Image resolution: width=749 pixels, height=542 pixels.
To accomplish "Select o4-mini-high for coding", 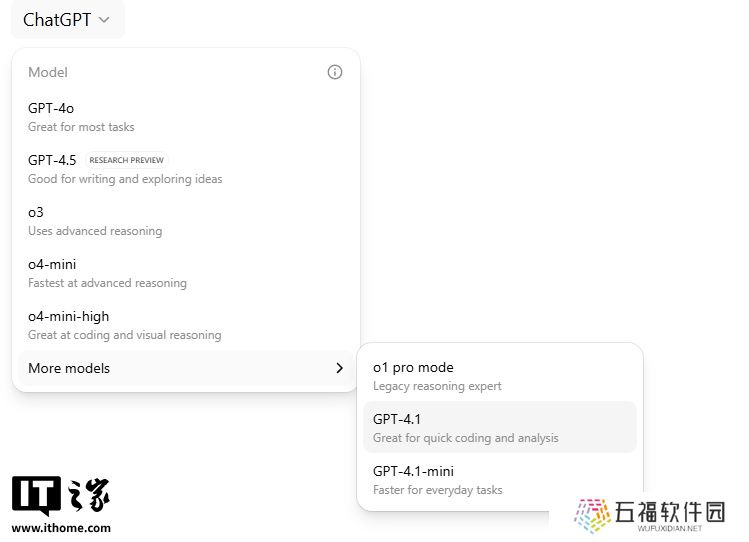I will 186,326.
